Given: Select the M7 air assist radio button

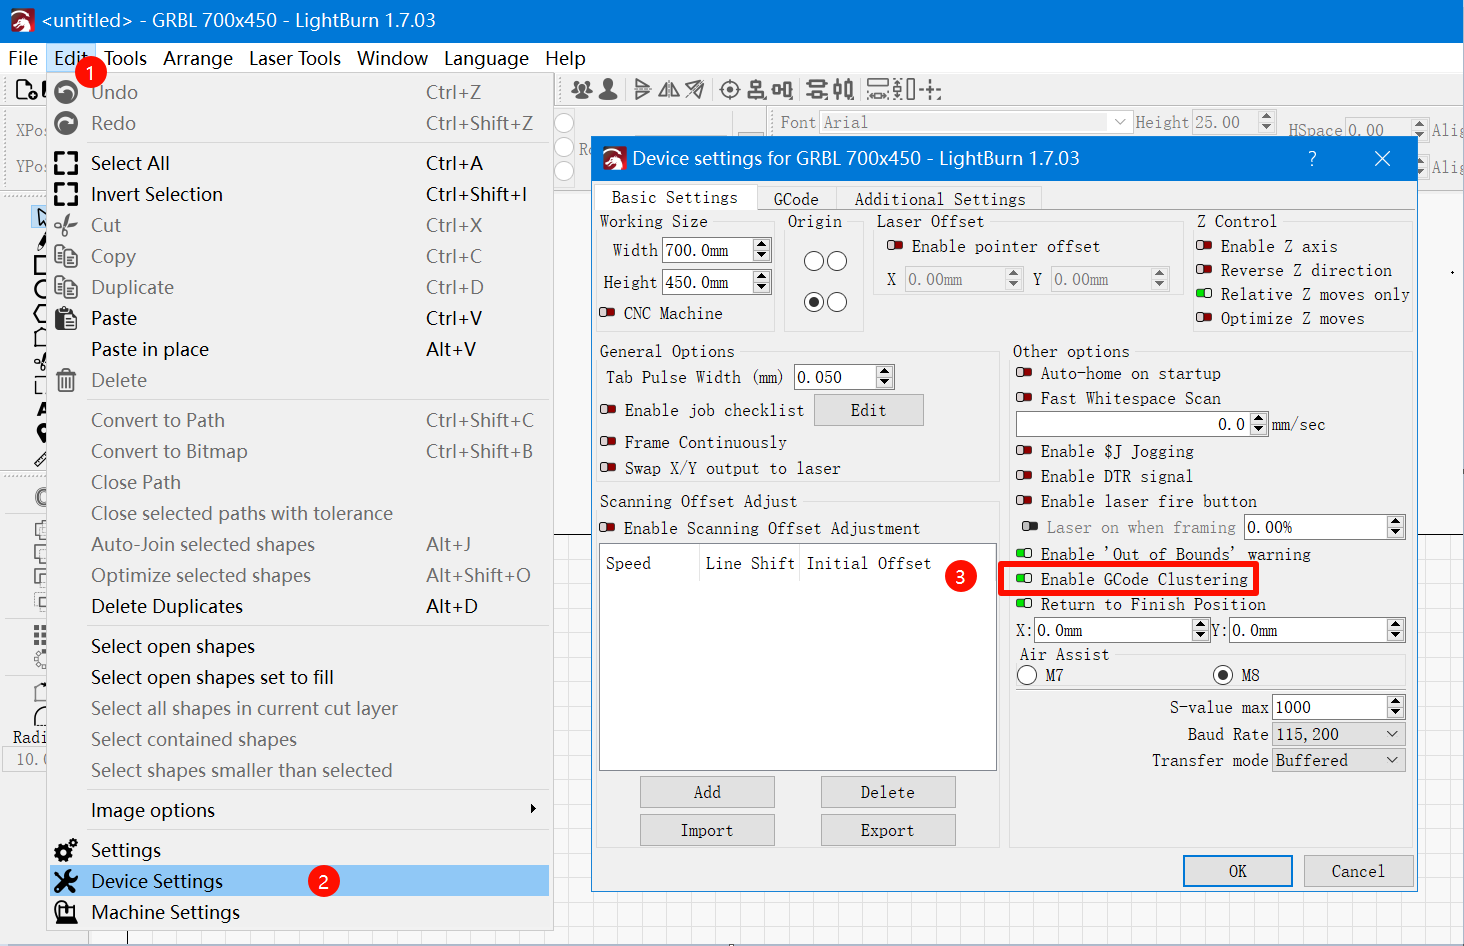Looking at the screenshot, I should [1027, 675].
